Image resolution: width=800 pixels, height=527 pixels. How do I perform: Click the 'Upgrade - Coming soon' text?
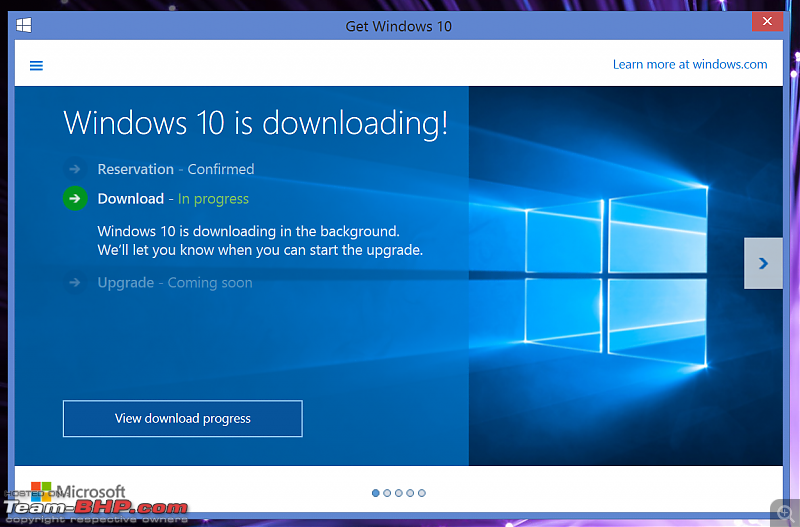click(175, 283)
